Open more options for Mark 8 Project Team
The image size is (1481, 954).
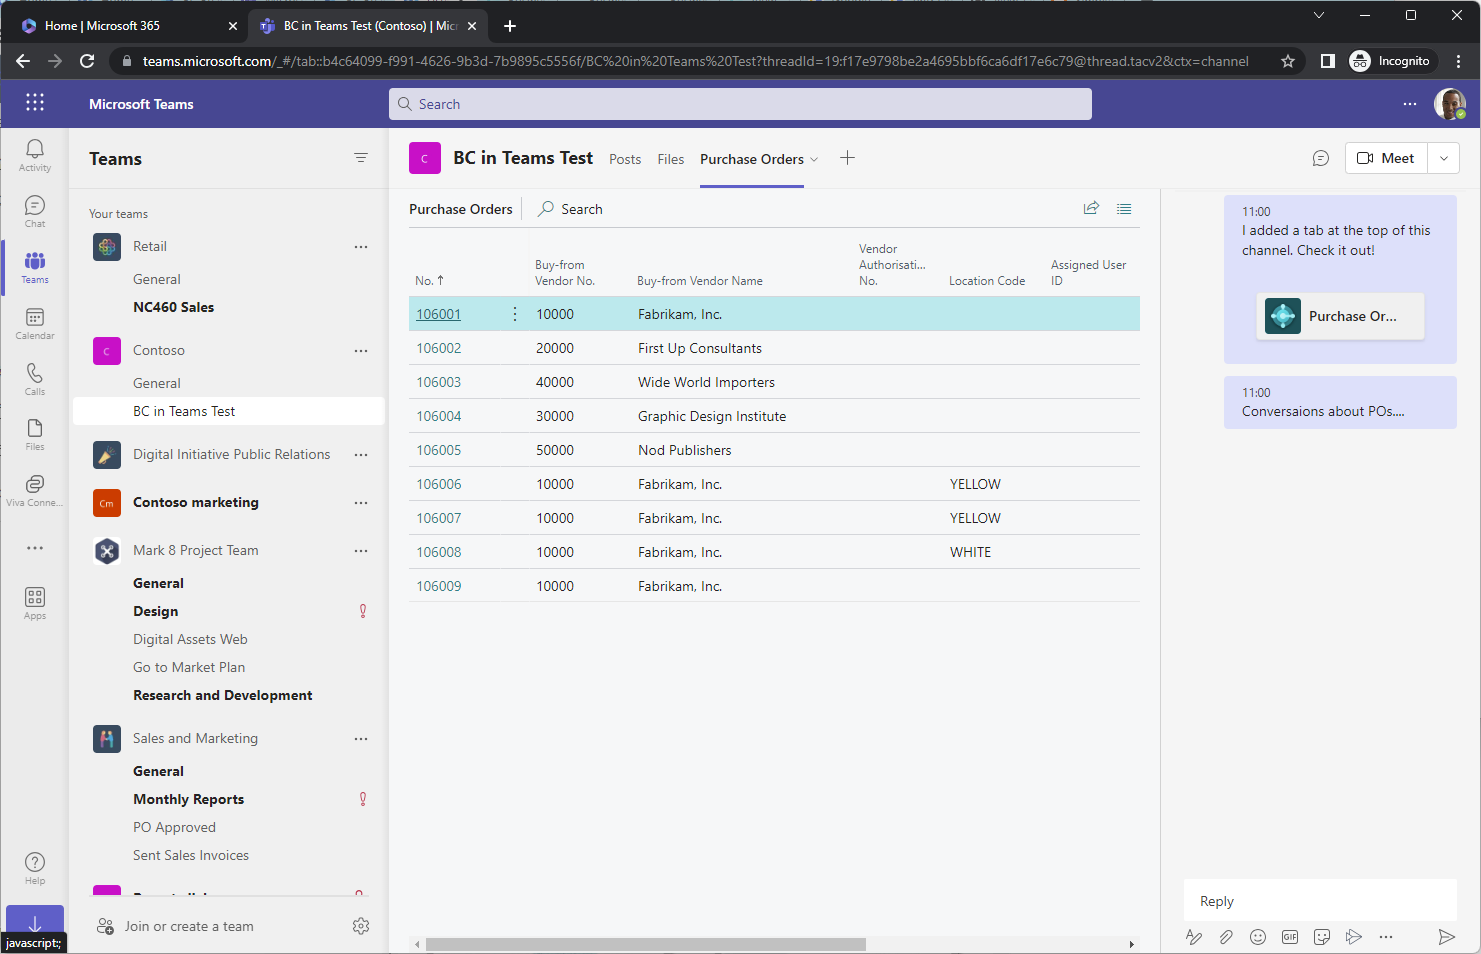click(361, 551)
